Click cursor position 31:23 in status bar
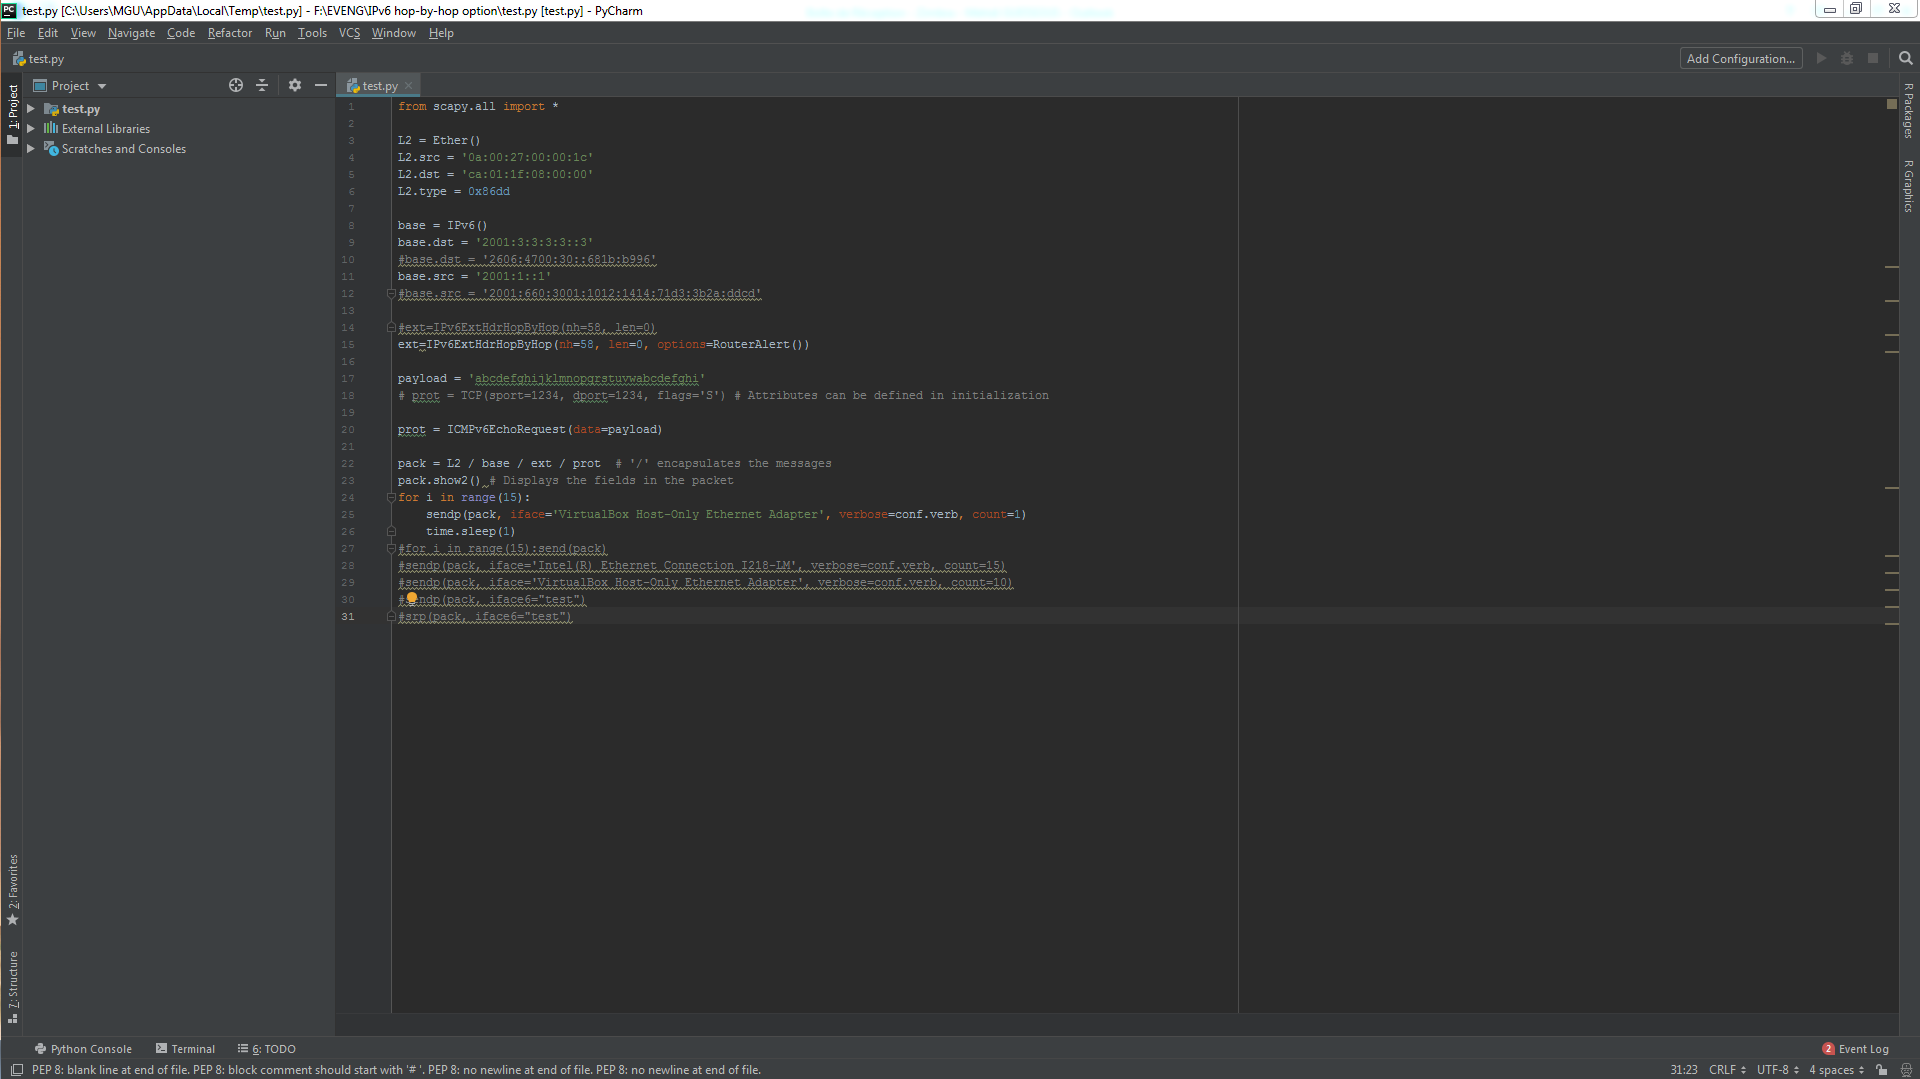The width and height of the screenshot is (1920, 1079). (x=1684, y=1070)
